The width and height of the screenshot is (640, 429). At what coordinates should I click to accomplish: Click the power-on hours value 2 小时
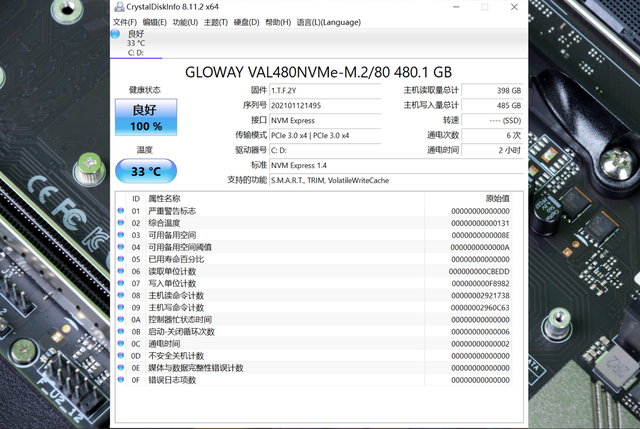(492, 150)
